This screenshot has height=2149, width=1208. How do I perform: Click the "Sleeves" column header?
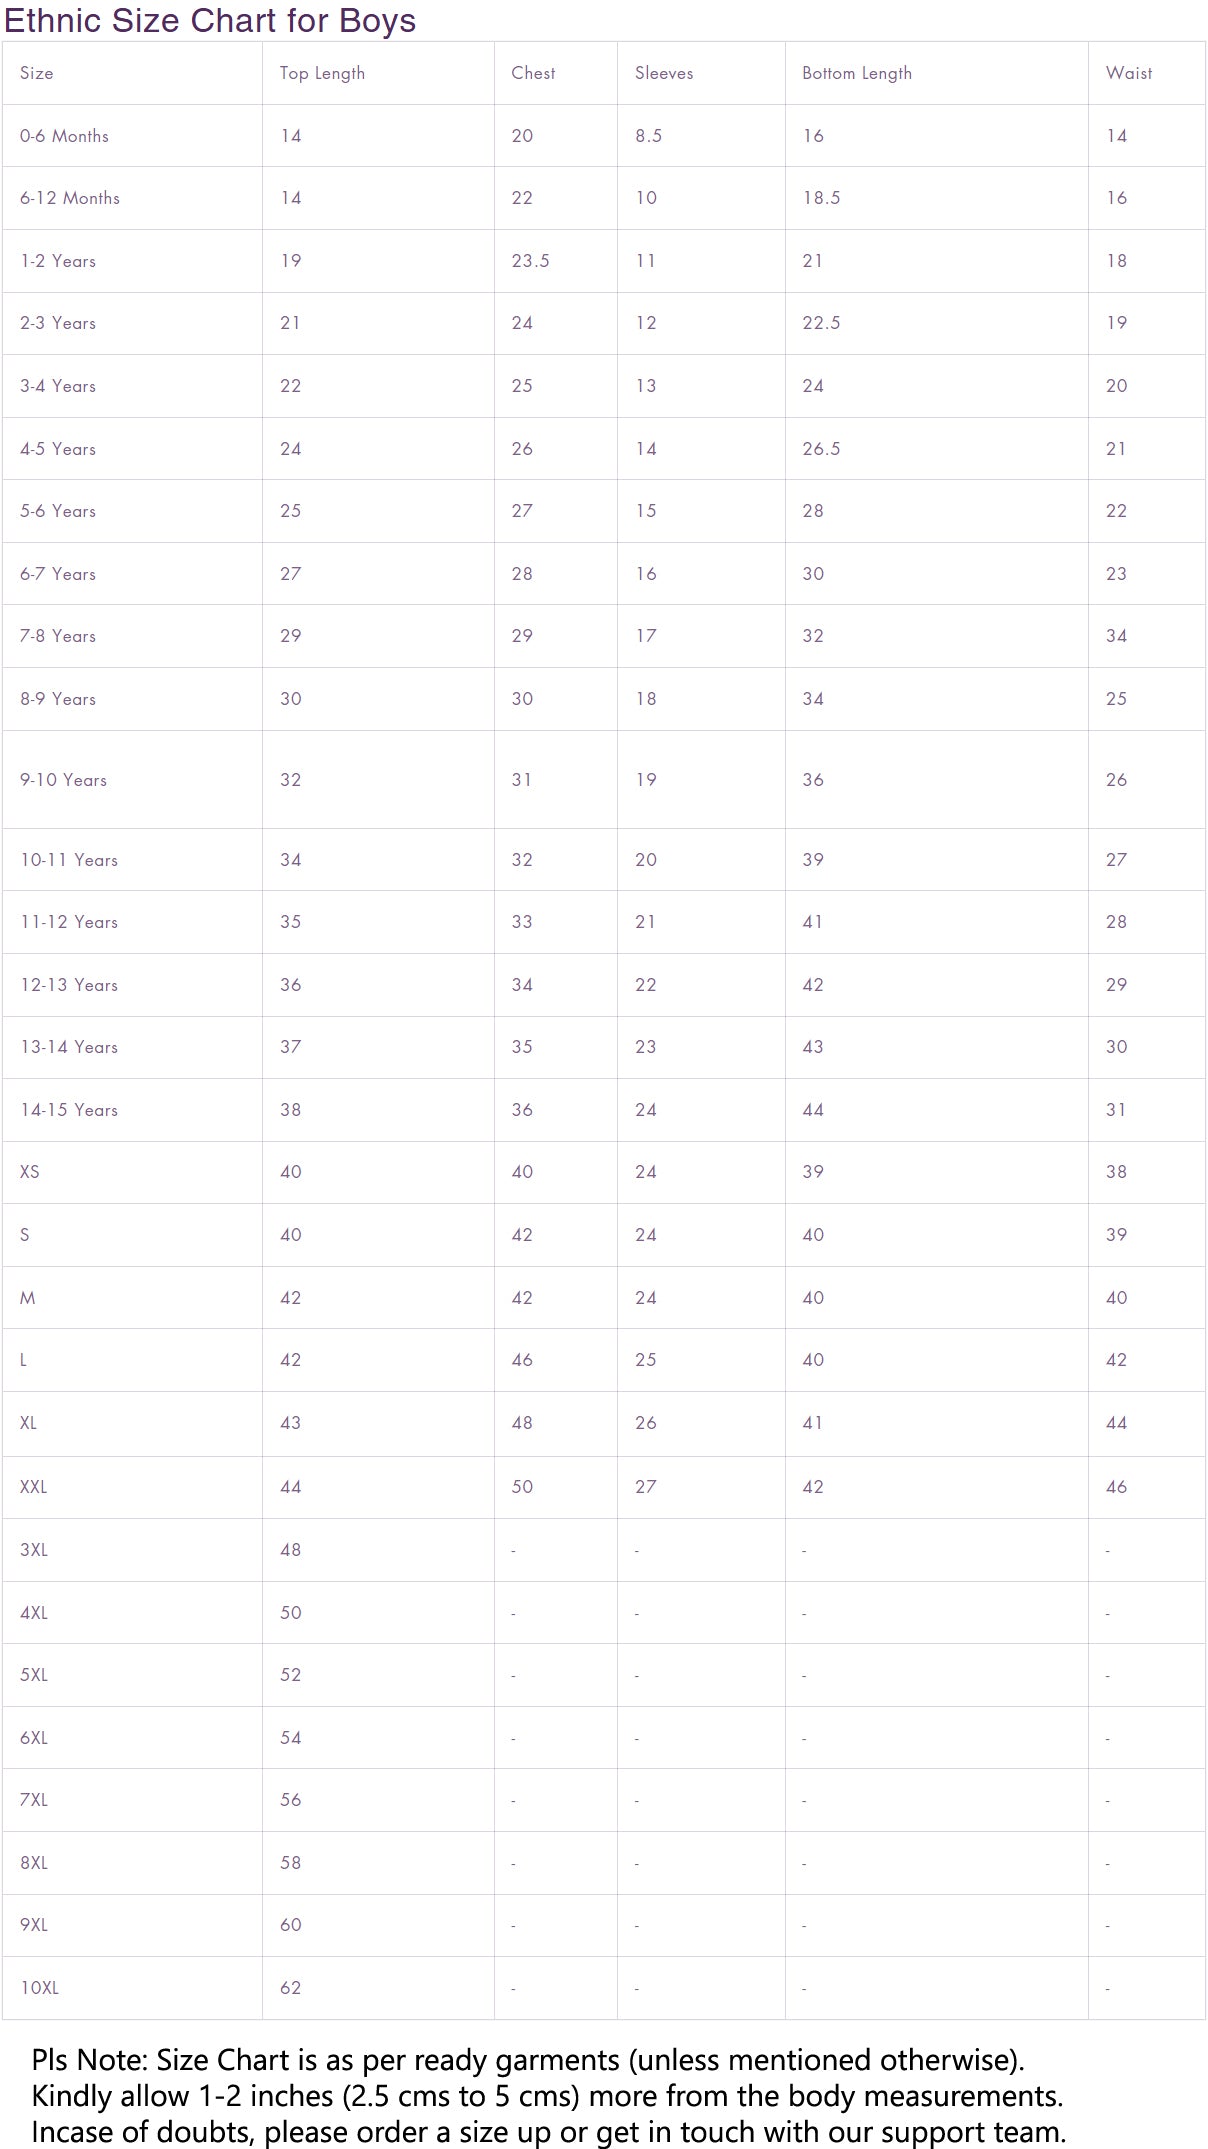(x=664, y=73)
